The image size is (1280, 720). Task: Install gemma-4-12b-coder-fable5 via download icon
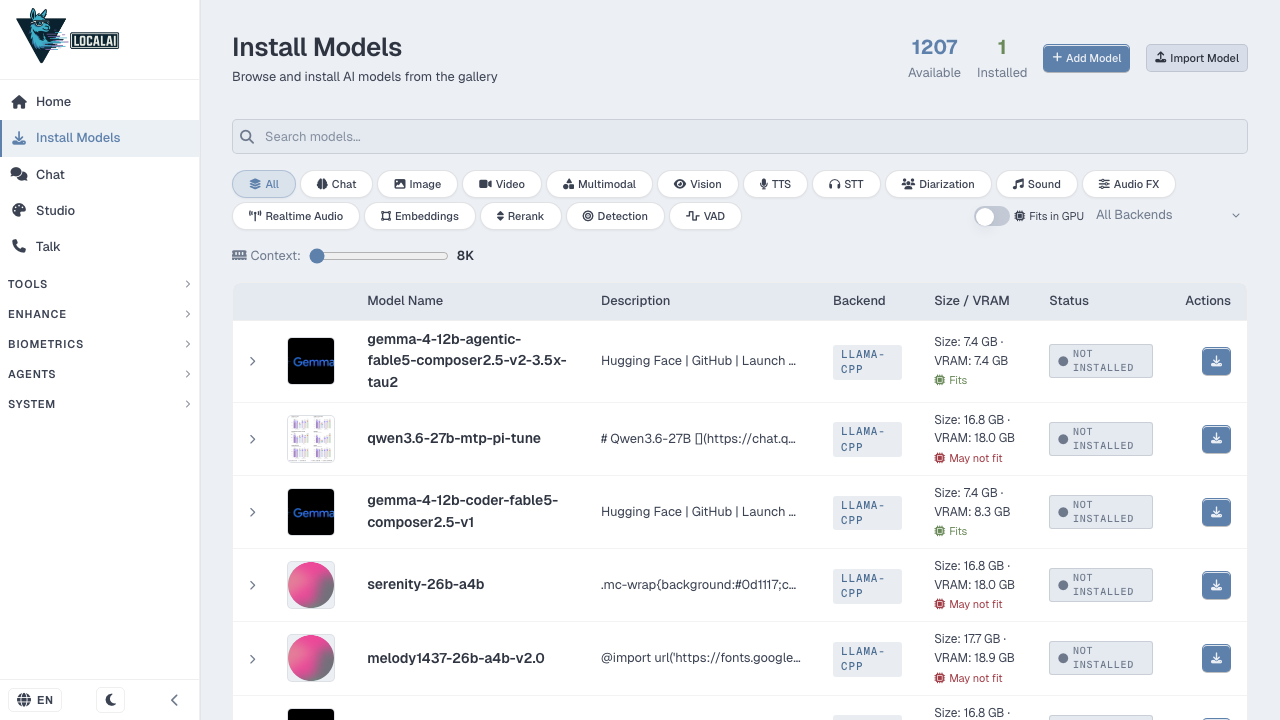click(1216, 512)
